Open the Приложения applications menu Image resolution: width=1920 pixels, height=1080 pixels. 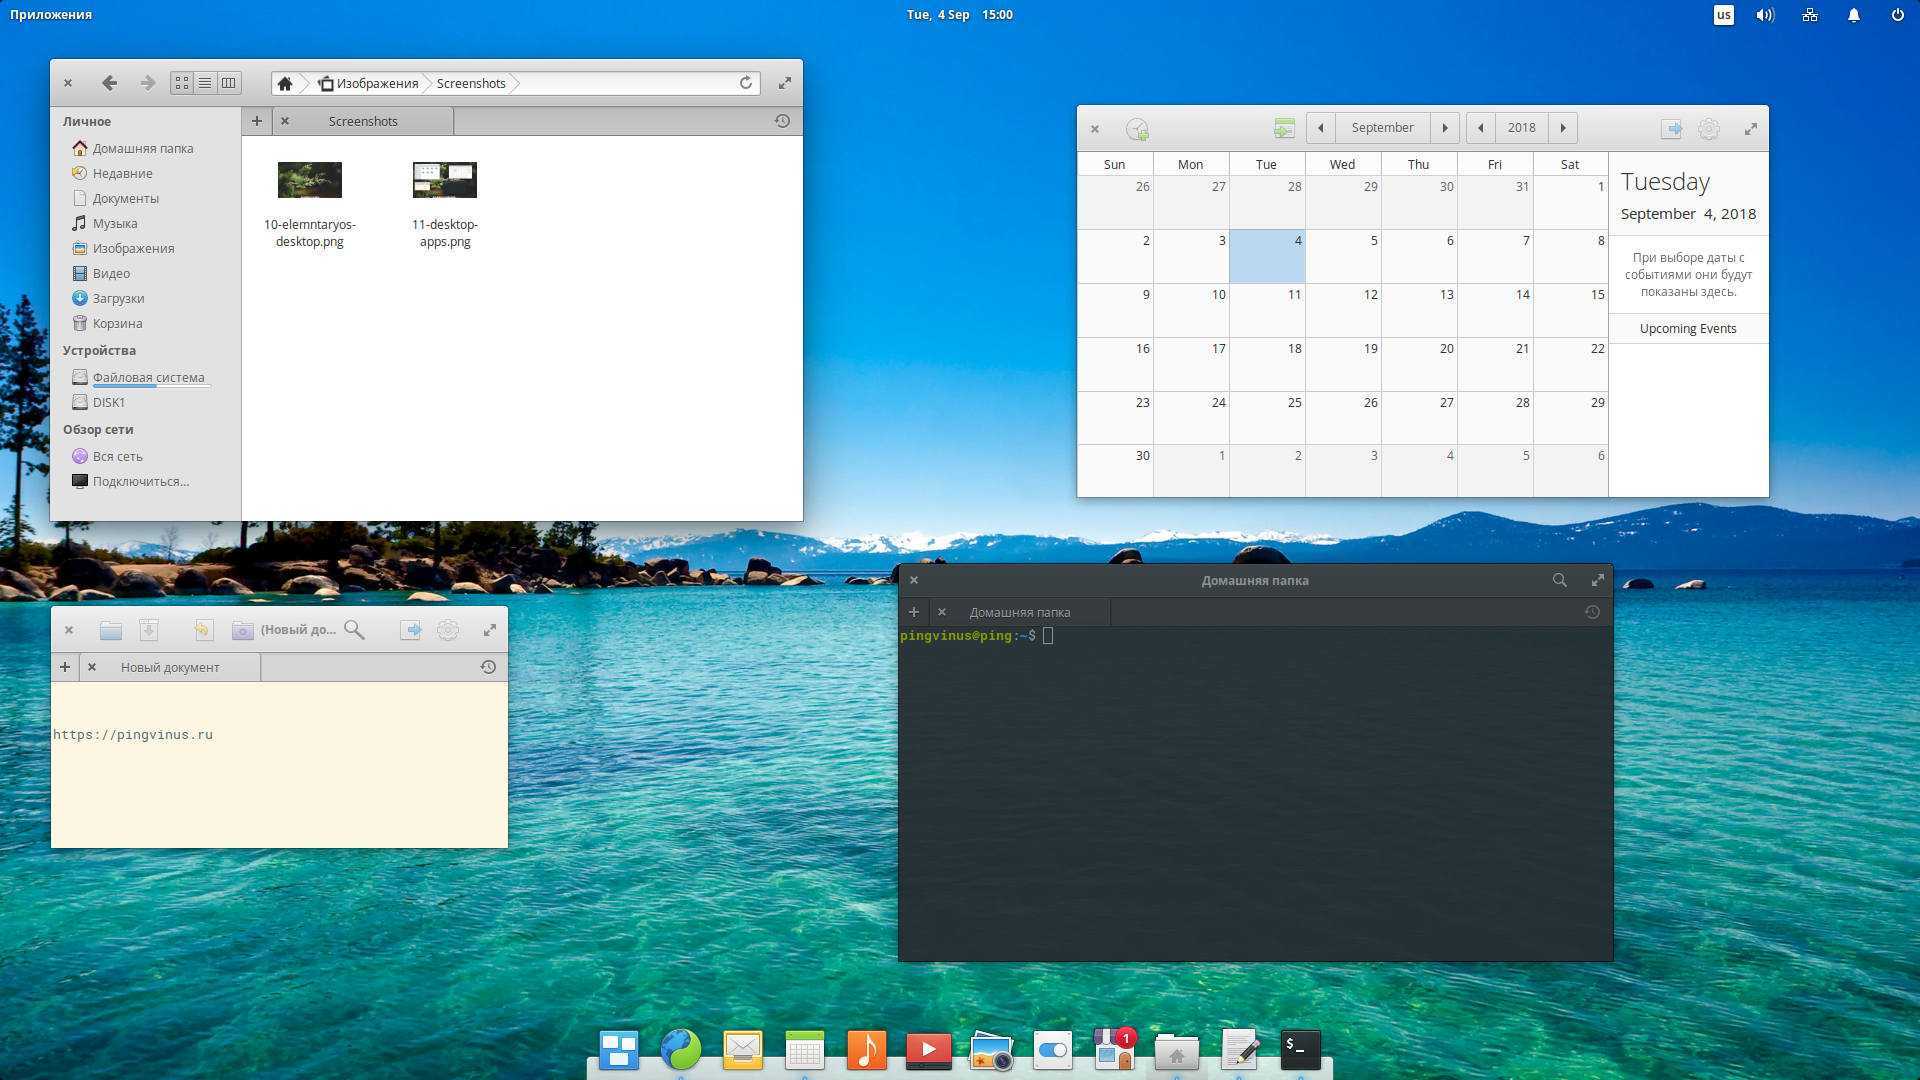(x=51, y=14)
